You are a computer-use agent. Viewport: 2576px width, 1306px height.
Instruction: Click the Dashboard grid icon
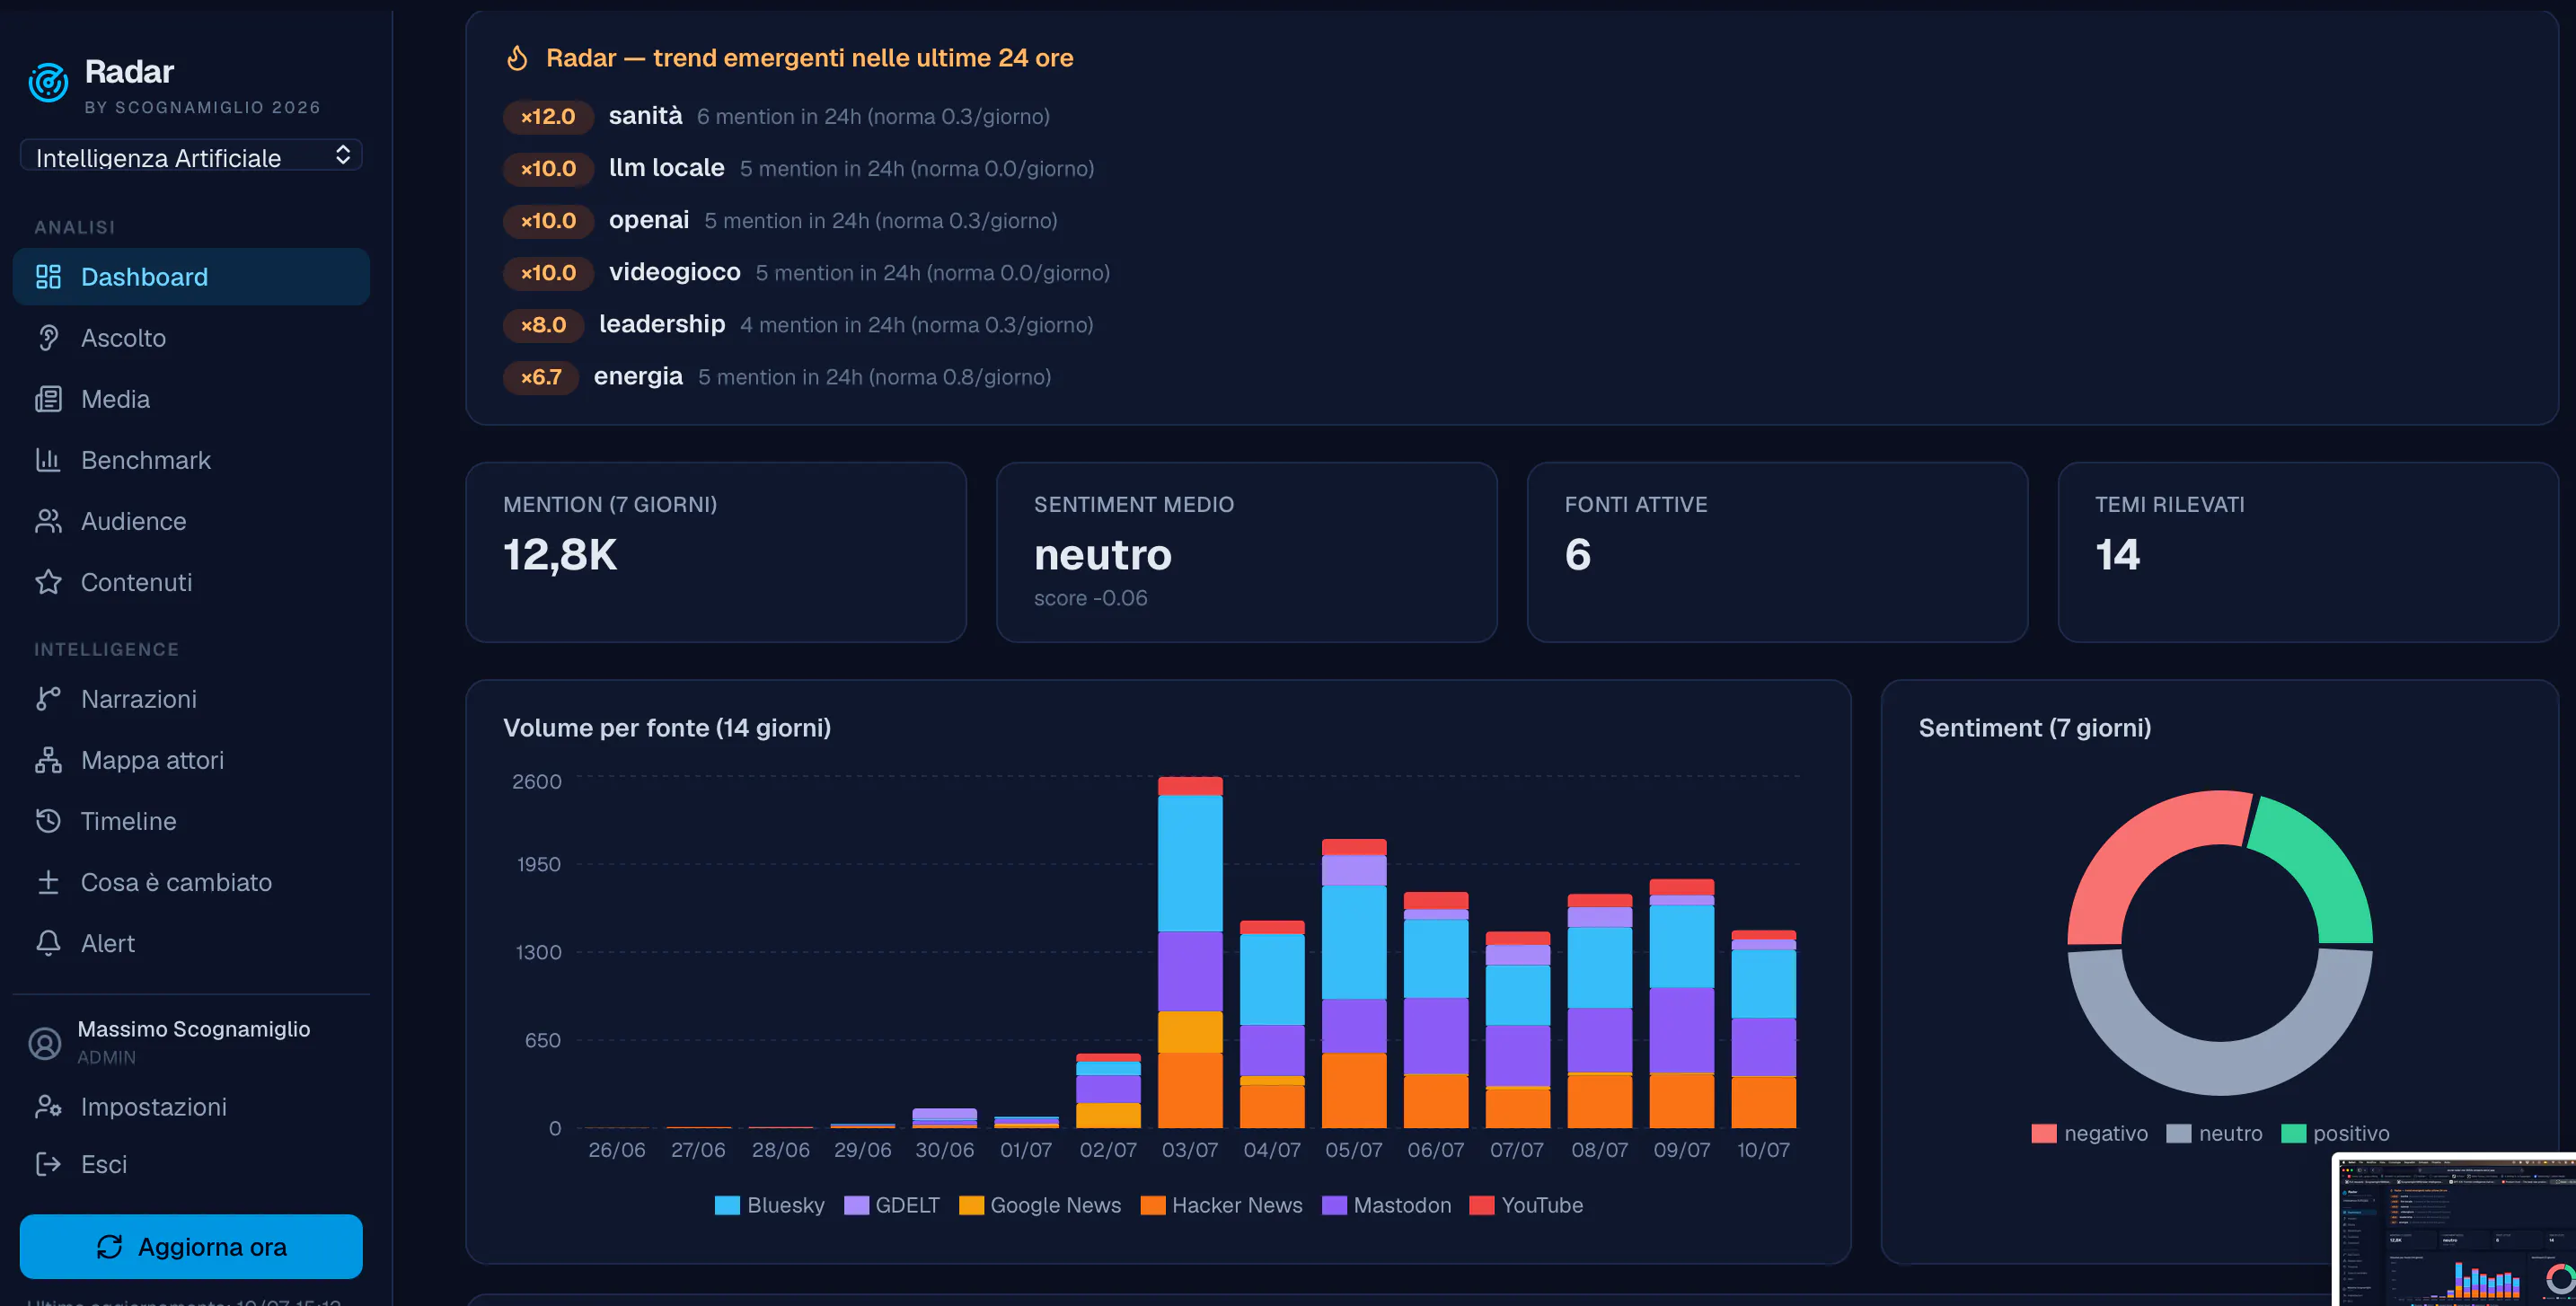click(48, 277)
